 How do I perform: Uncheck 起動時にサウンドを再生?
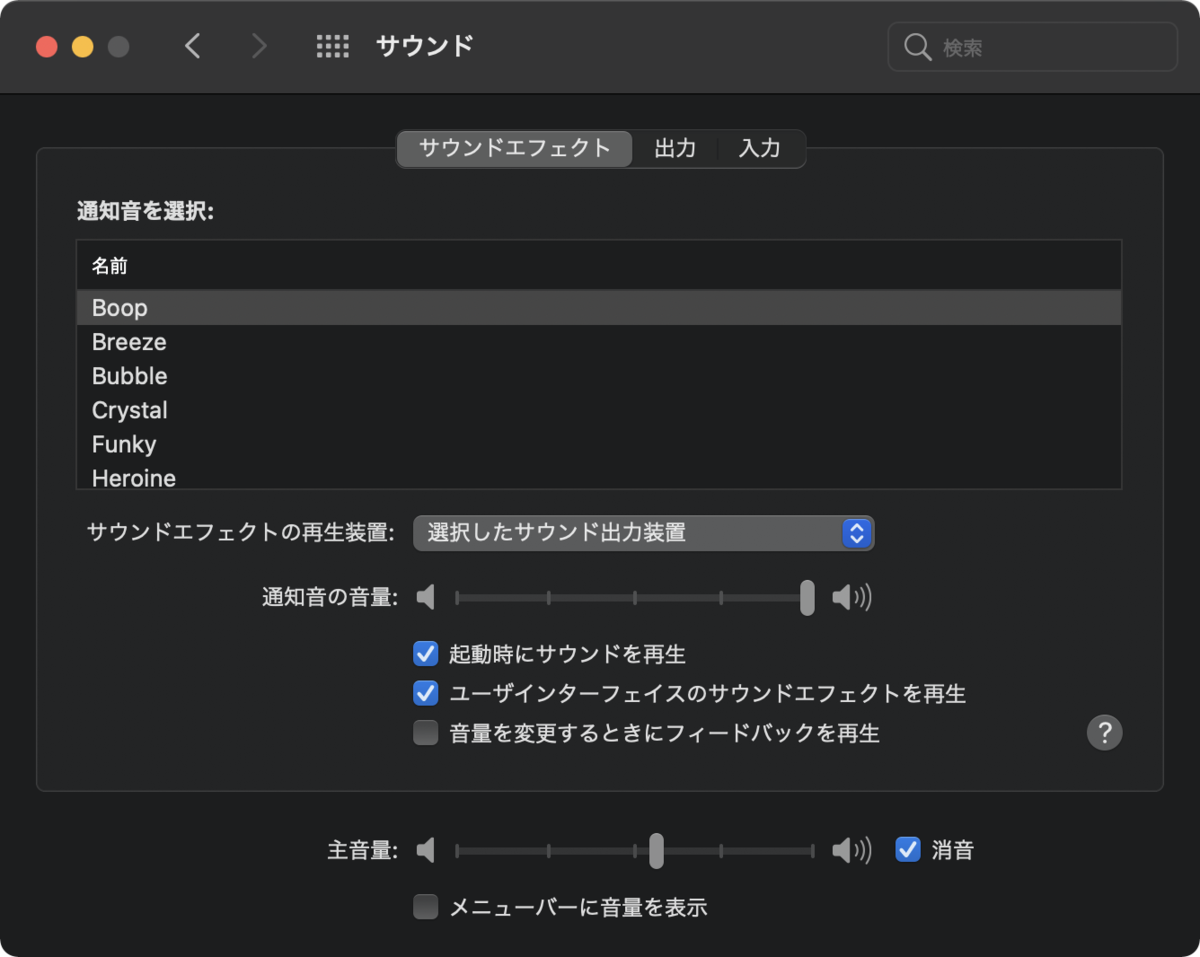click(x=425, y=653)
